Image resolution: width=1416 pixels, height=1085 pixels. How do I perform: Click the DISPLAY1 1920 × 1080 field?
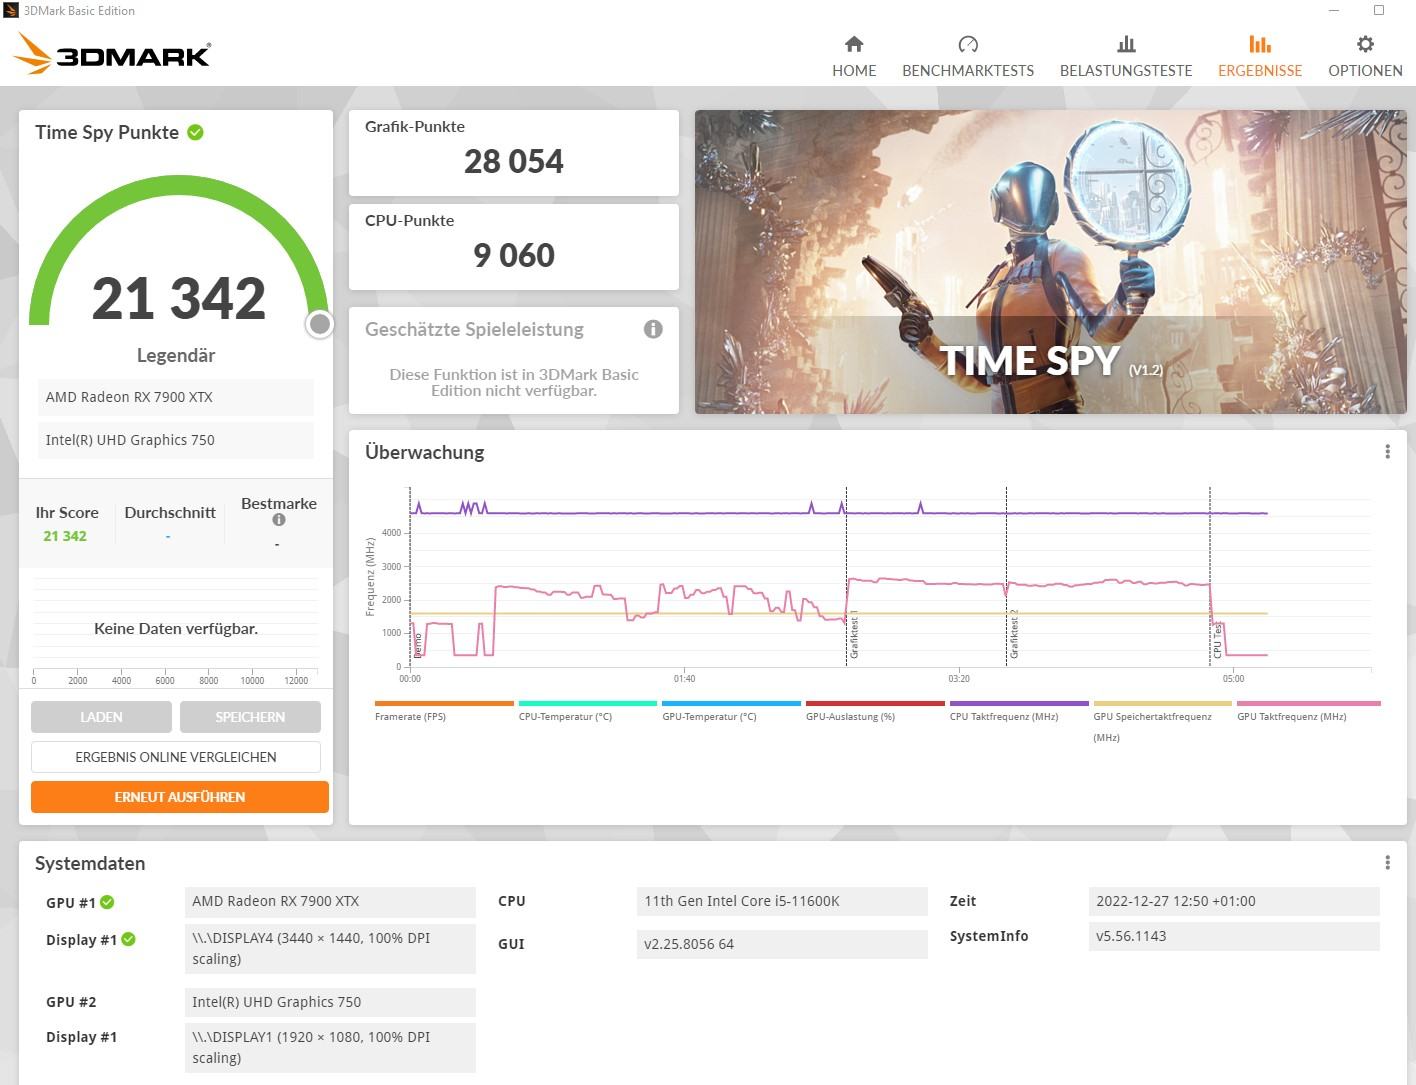(330, 1047)
